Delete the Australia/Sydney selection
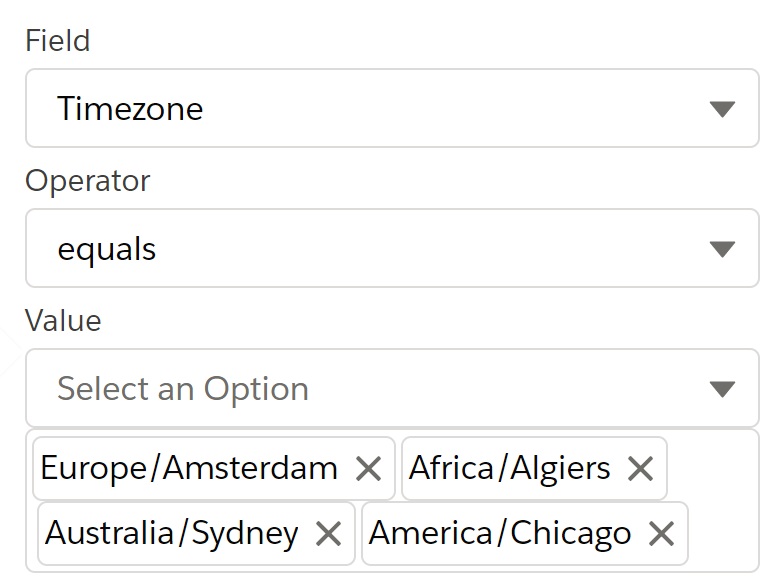This screenshot has height=586, width=773. (329, 534)
